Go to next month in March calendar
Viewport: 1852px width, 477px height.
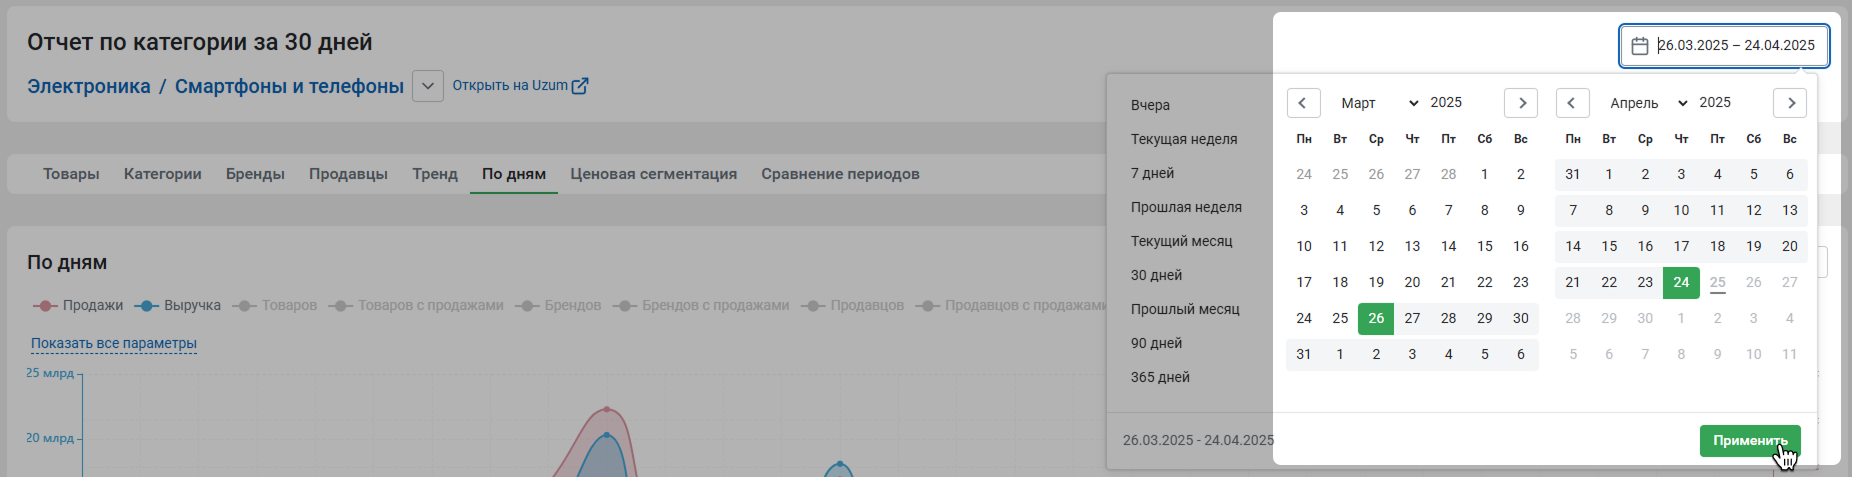coord(1521,103)
